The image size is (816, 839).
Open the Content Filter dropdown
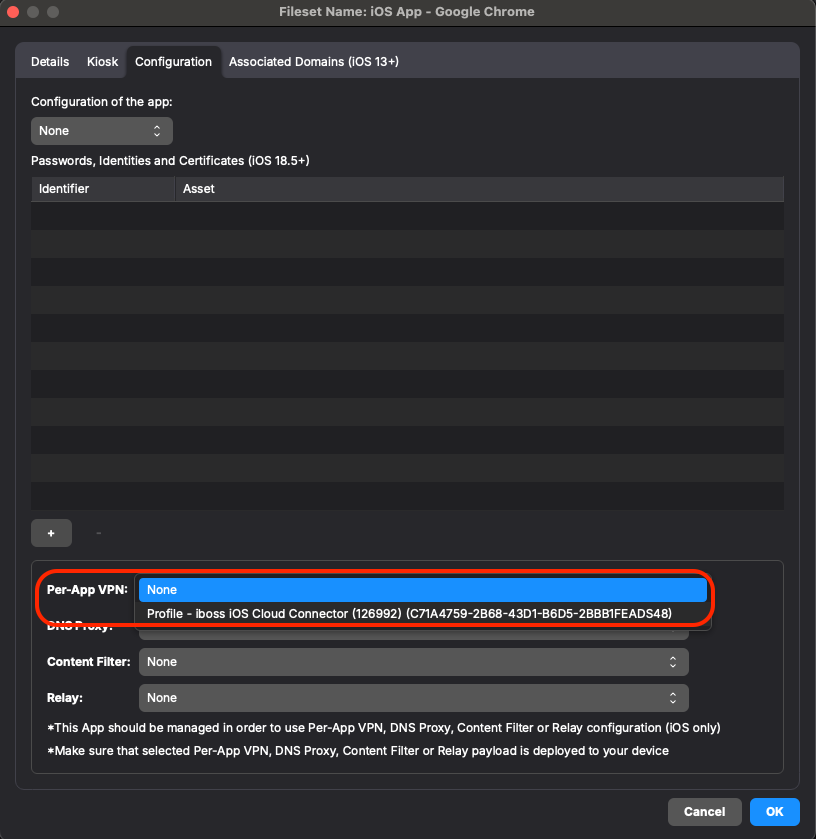[414, 662]
